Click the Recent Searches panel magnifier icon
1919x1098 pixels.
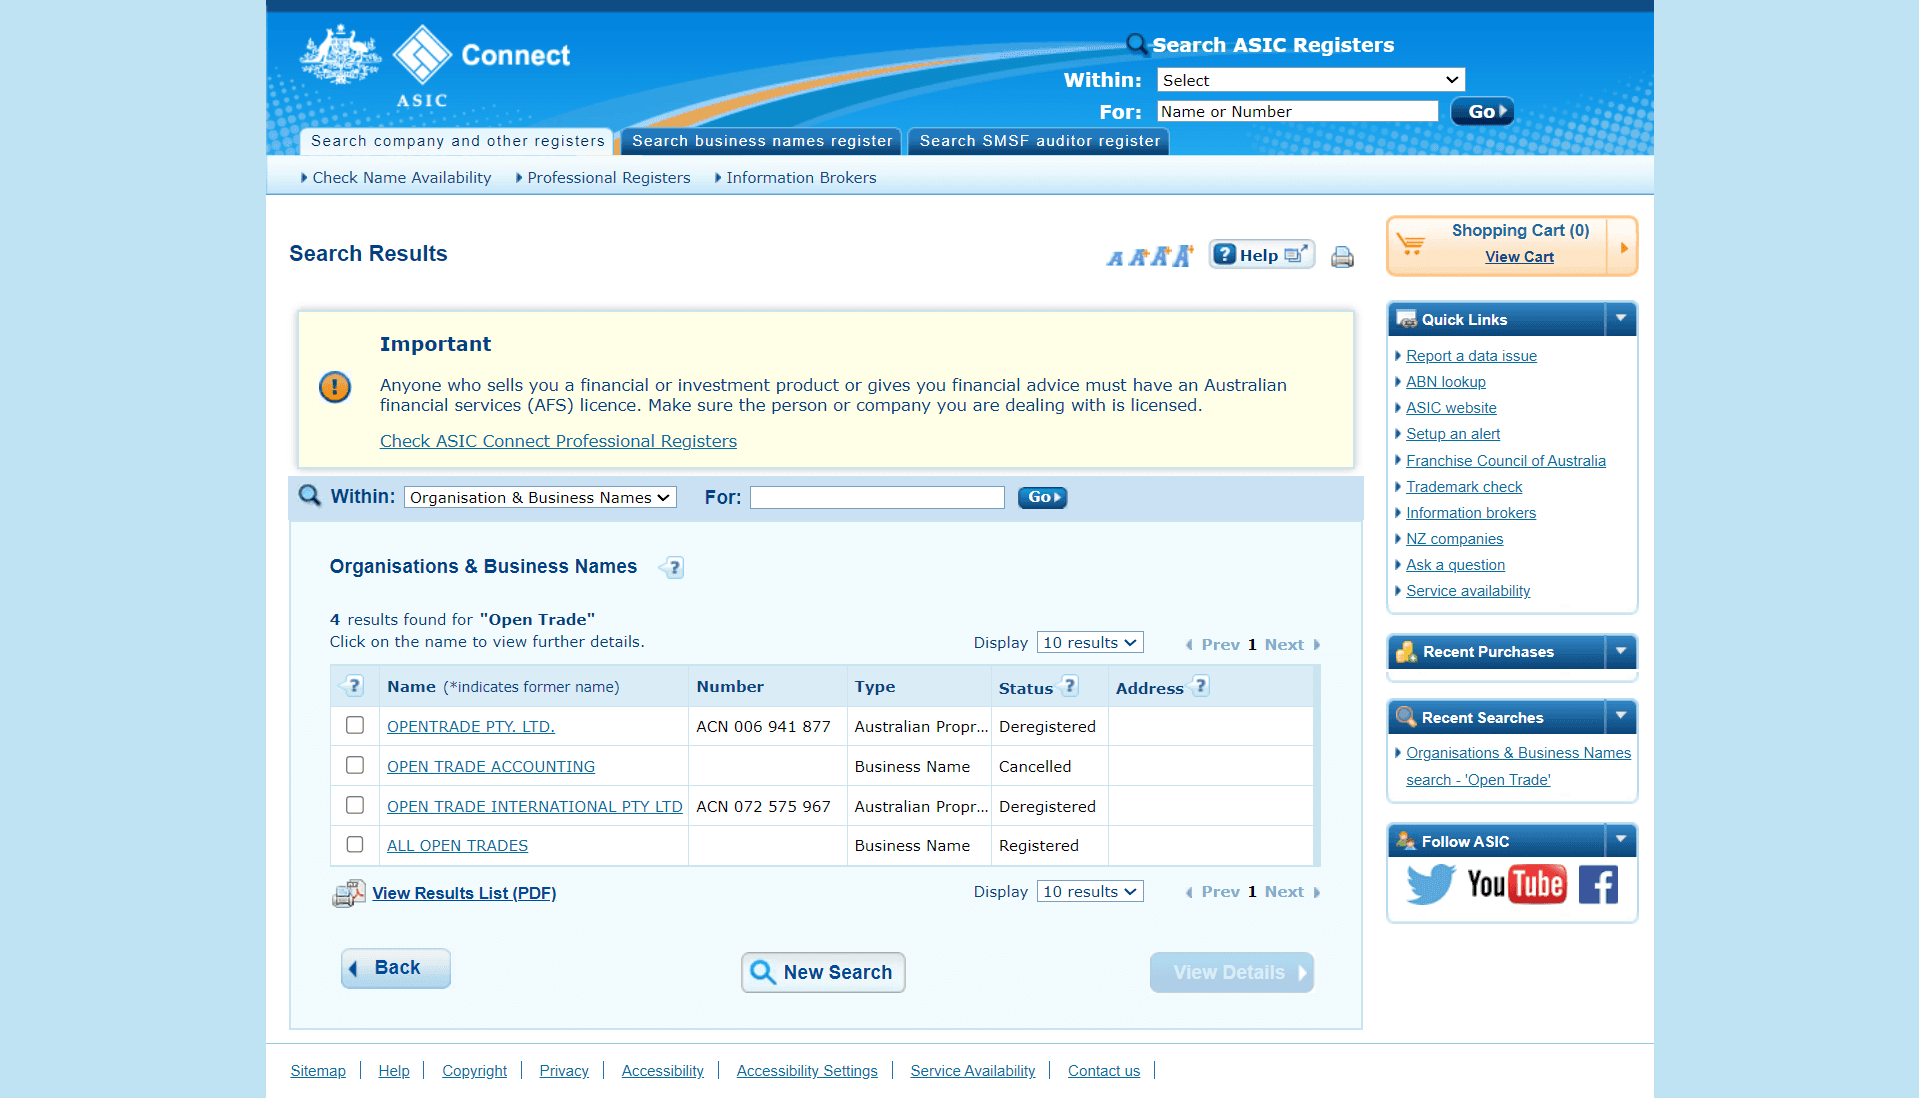[1406, 717]
